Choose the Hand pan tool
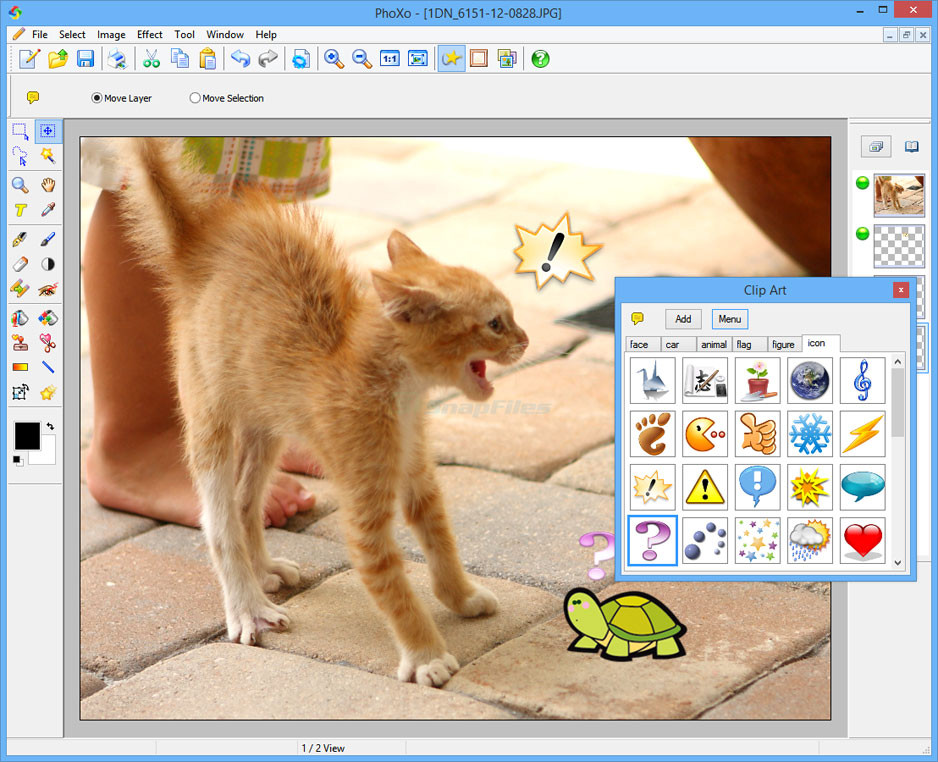The image size is (938, 762). [x=47, y=184]
